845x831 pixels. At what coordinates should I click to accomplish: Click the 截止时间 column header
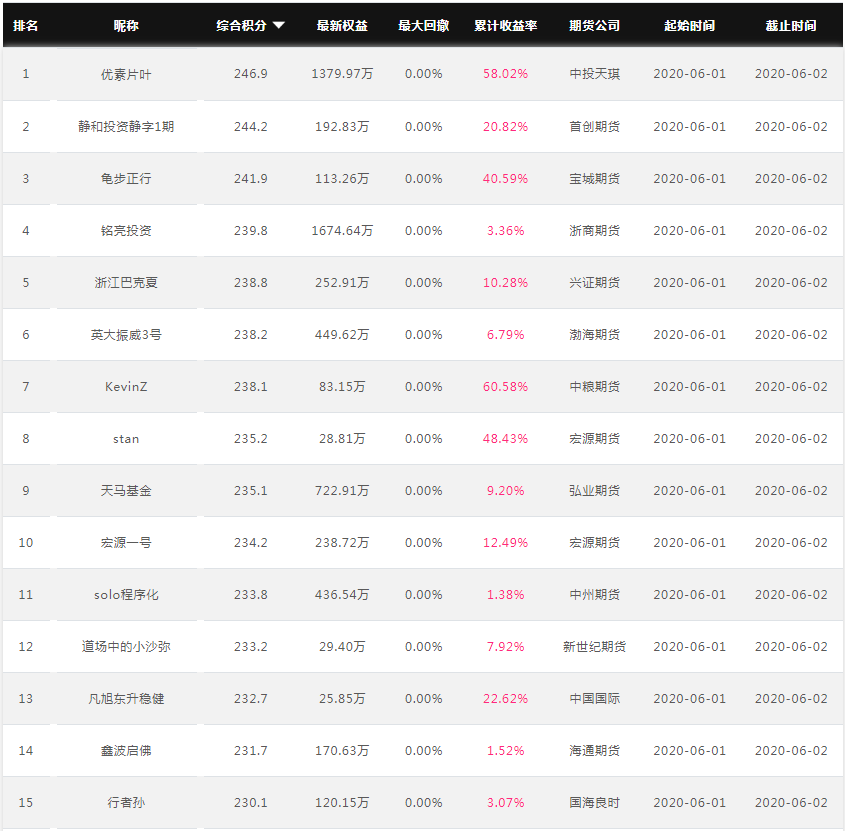[x=791, y=25]
